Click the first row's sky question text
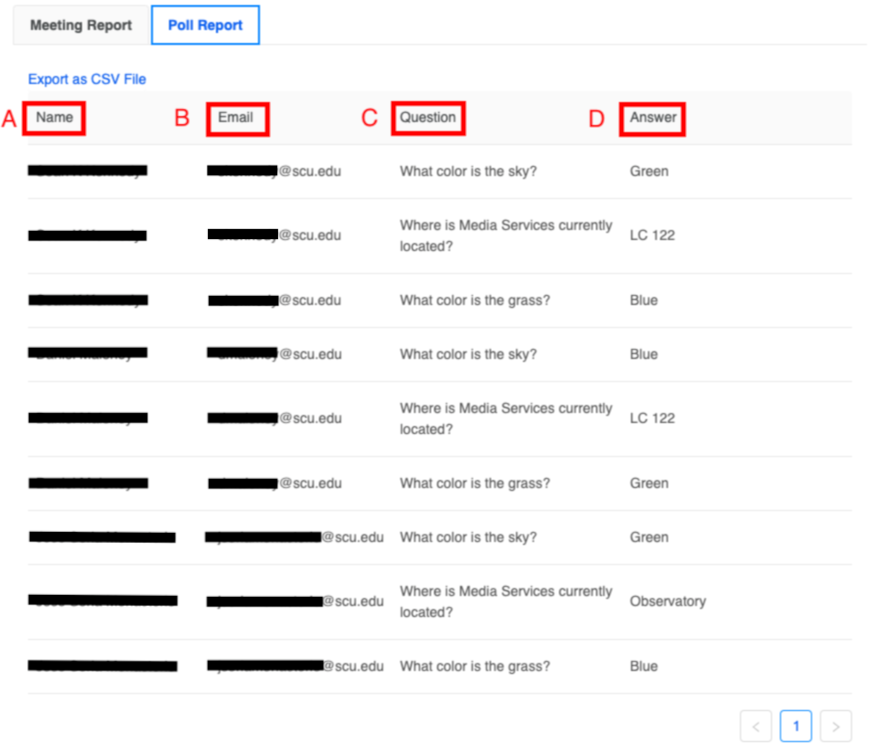 tap(468, 171)
